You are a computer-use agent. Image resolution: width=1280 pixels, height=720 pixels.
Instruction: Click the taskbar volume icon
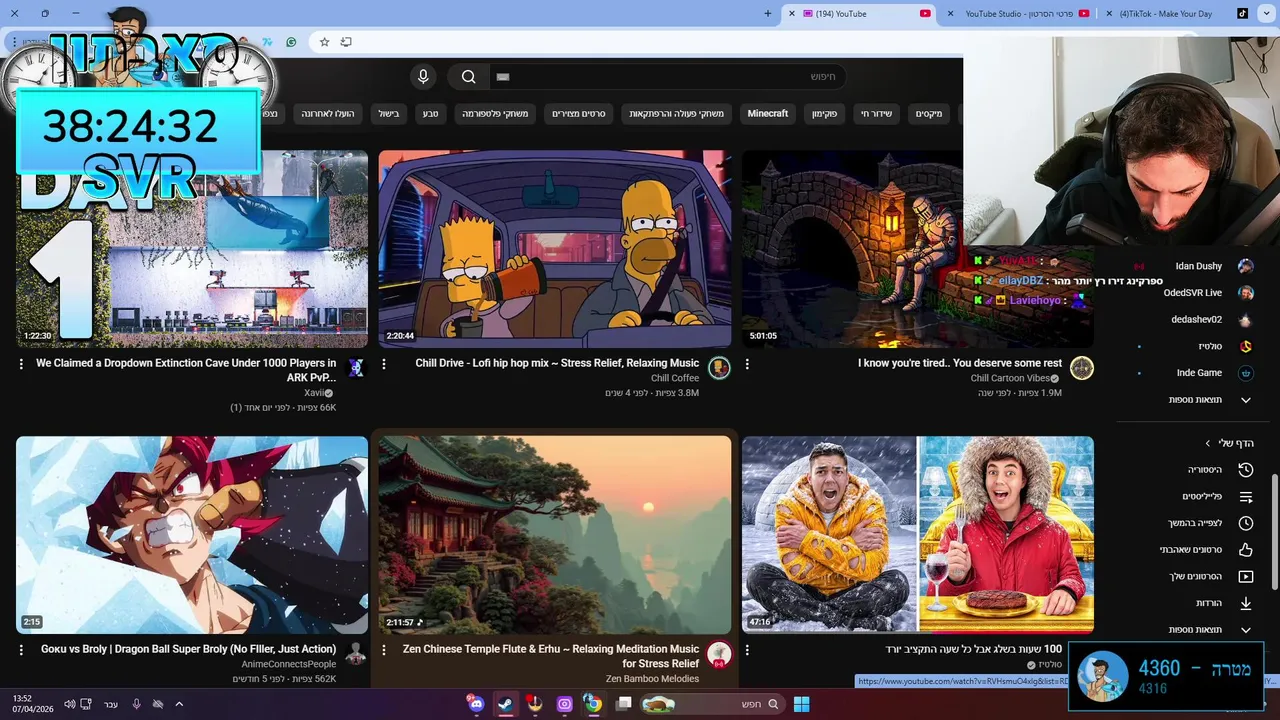click(69, 704)
